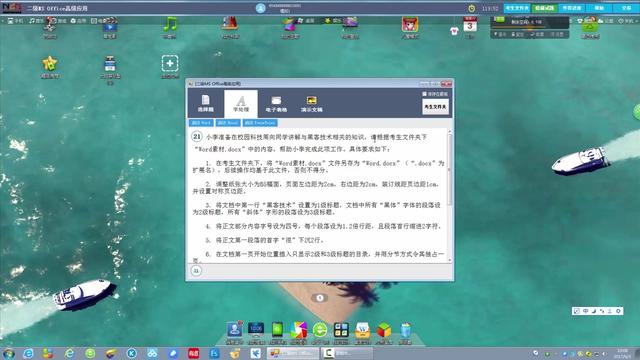Toggle the checkbox above 考生文件夹 button
The width and height of the screenshot is (640, 360).
click(x=424, y=94)
